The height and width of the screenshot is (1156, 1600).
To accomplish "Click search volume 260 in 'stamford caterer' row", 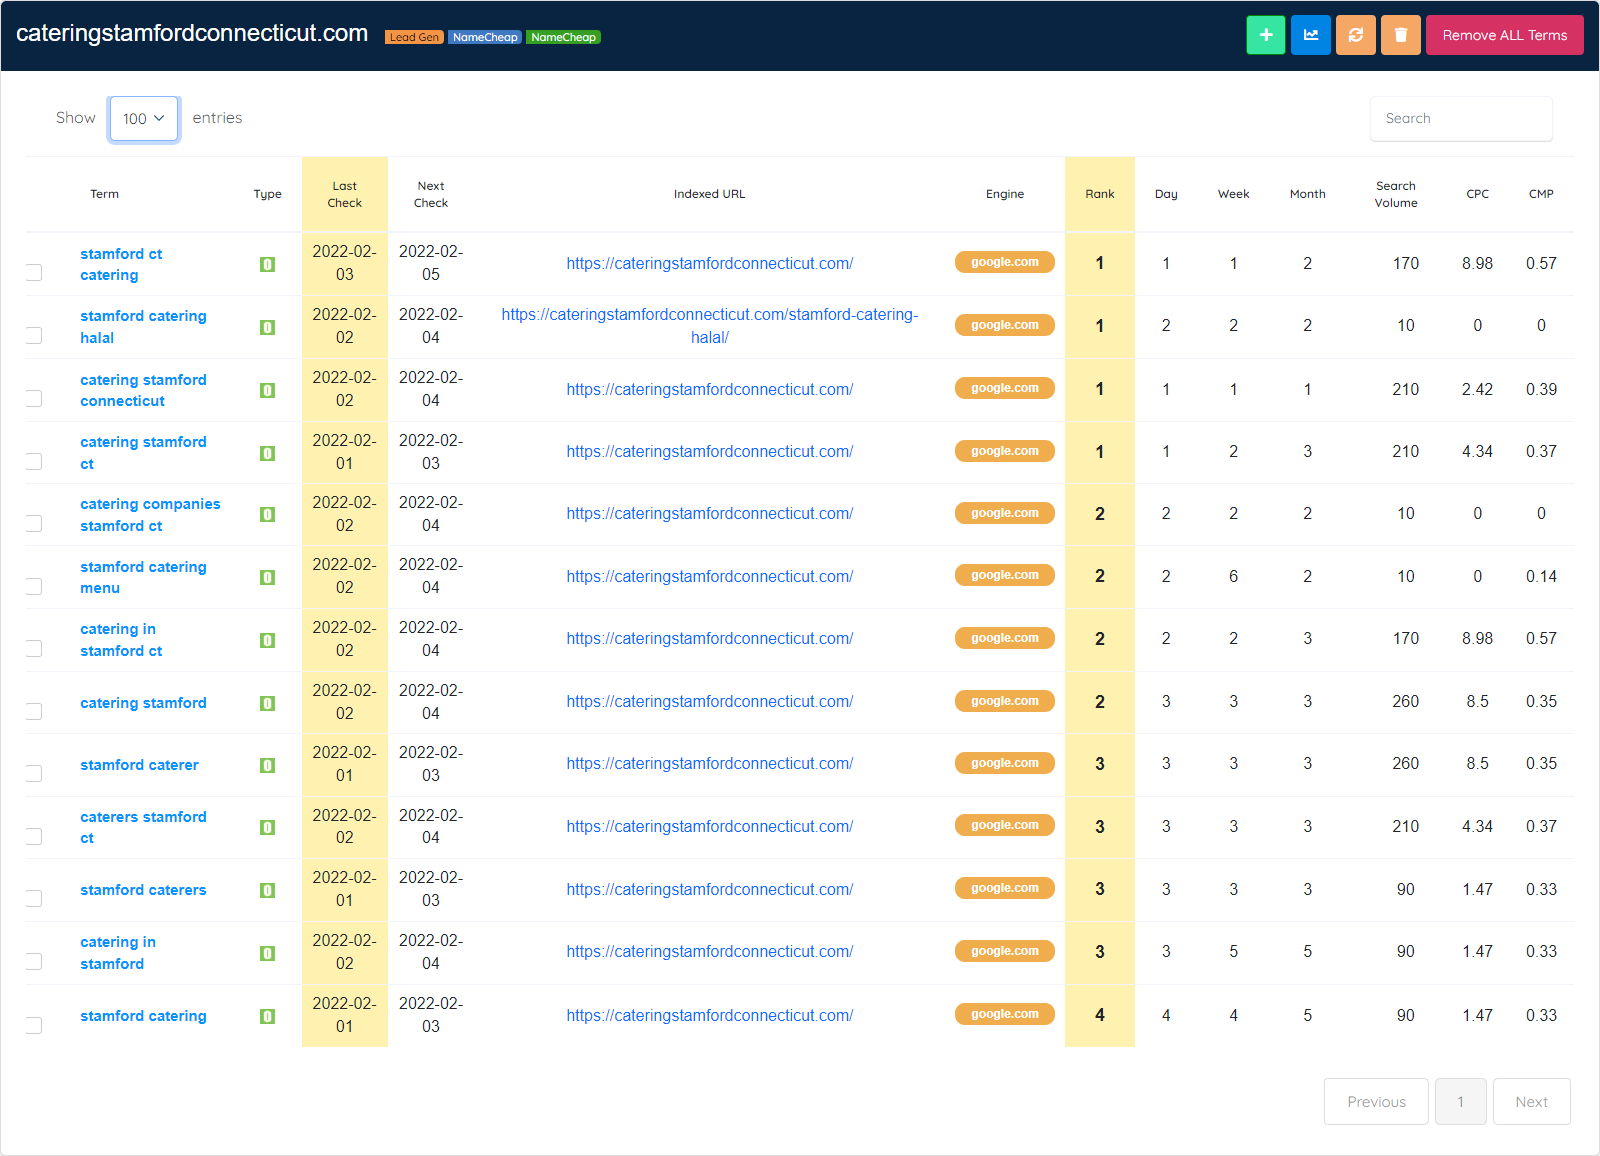I will click(x=1405, y=763).
